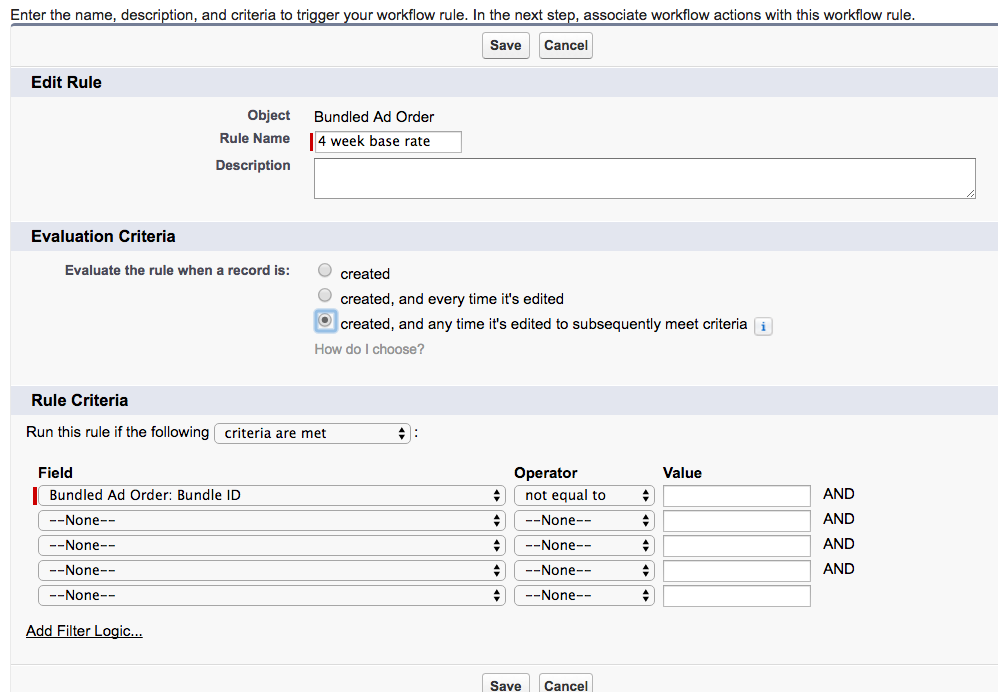Click the top Save button
Viewport: 998px width, 692px height.
(505, 45)
